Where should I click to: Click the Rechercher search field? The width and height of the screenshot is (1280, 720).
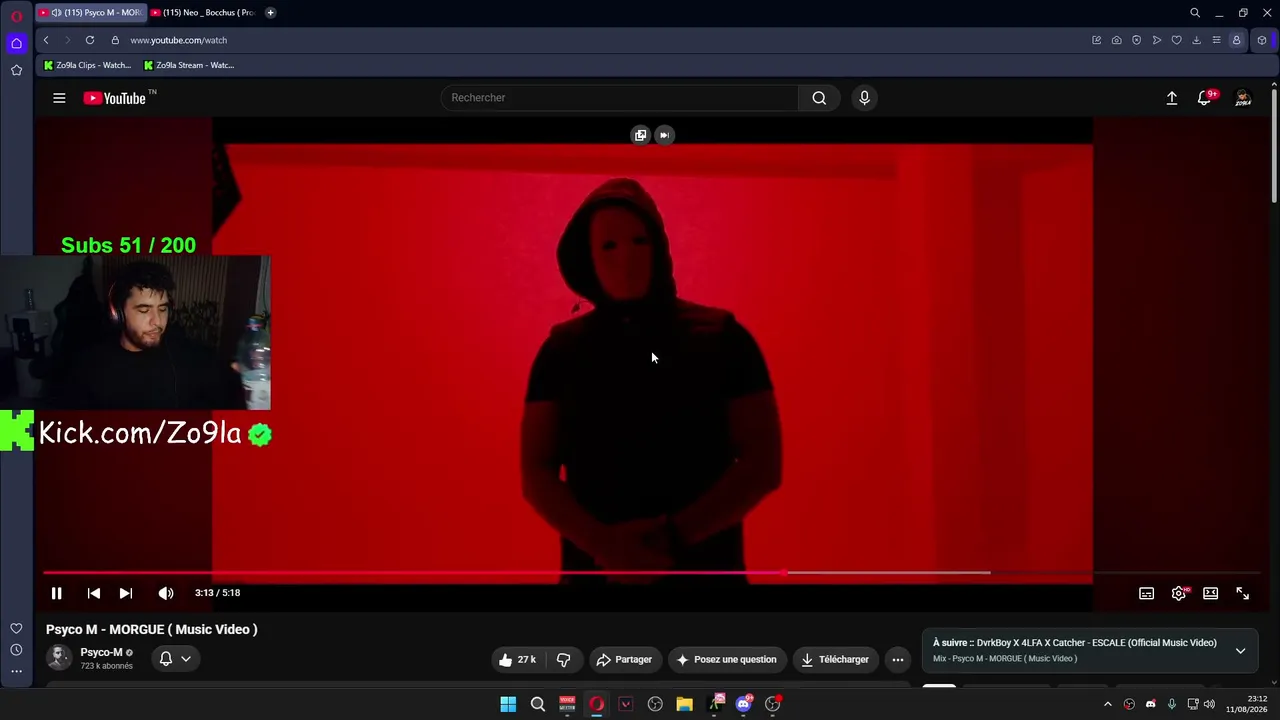(x=620, y=98)
